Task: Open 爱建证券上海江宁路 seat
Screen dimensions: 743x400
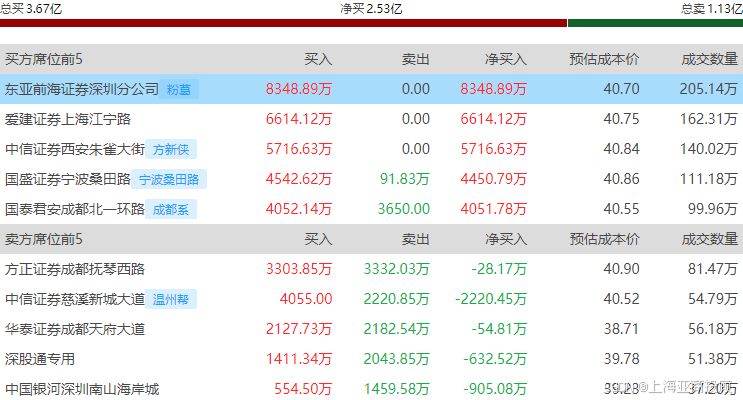Action: click(x=68, y=119)
